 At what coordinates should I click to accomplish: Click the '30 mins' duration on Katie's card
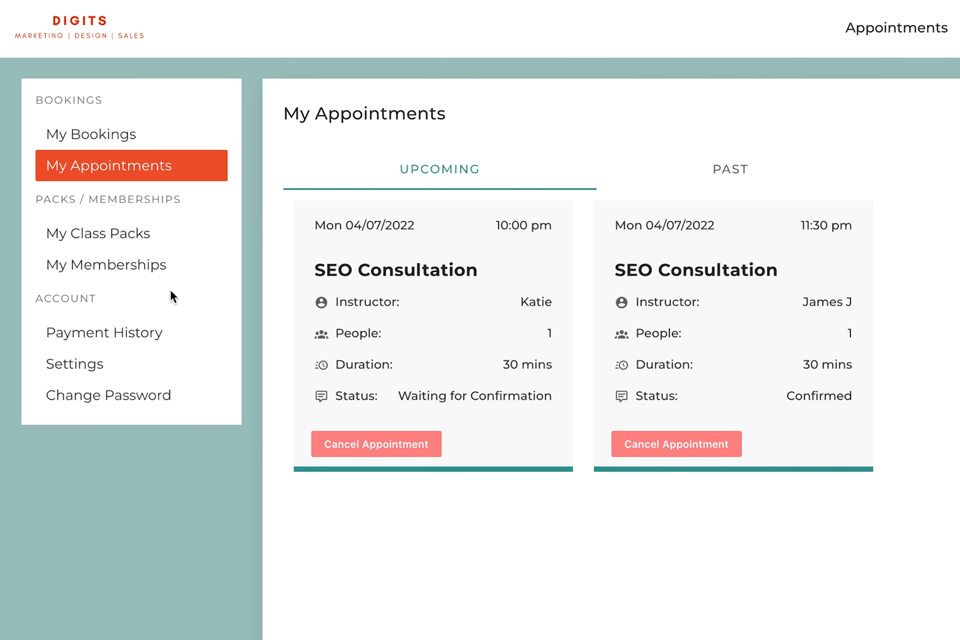tap(527, 364)
